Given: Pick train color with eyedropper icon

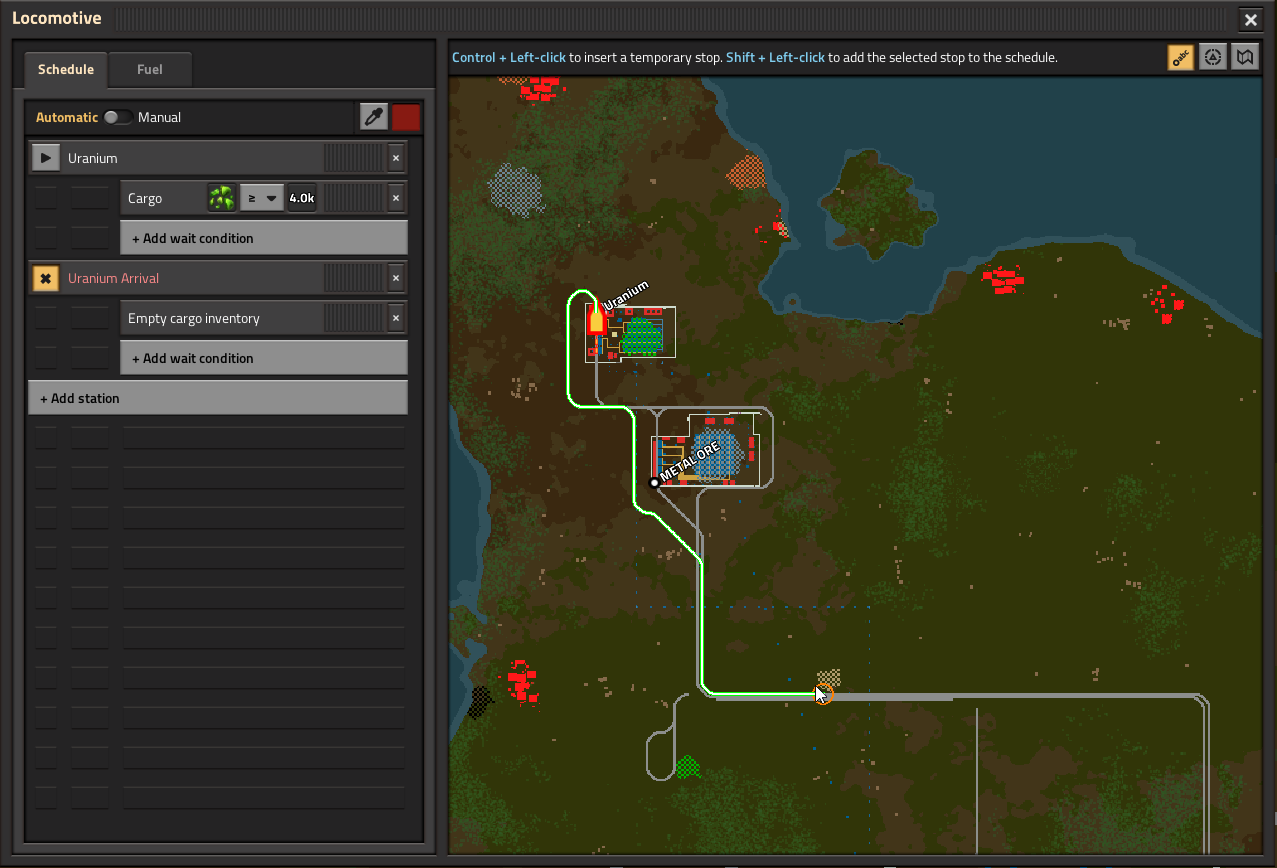Looking at the screenshot, I should coord(374,117).
